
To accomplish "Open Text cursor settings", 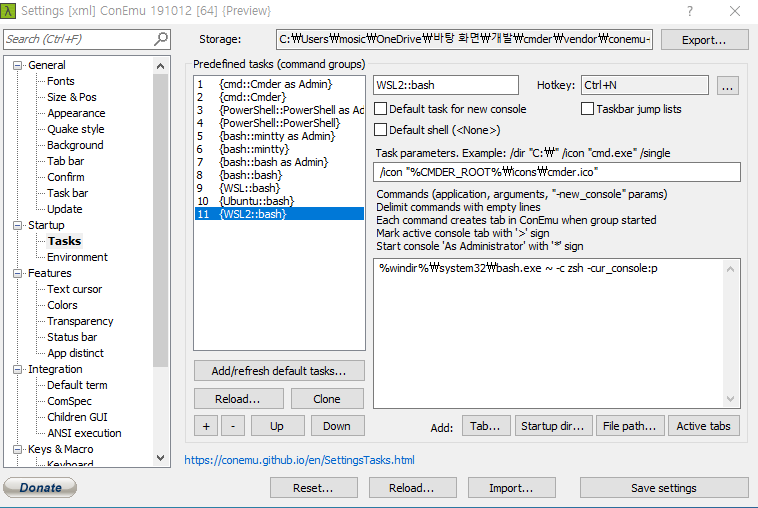I will point(74,289).
